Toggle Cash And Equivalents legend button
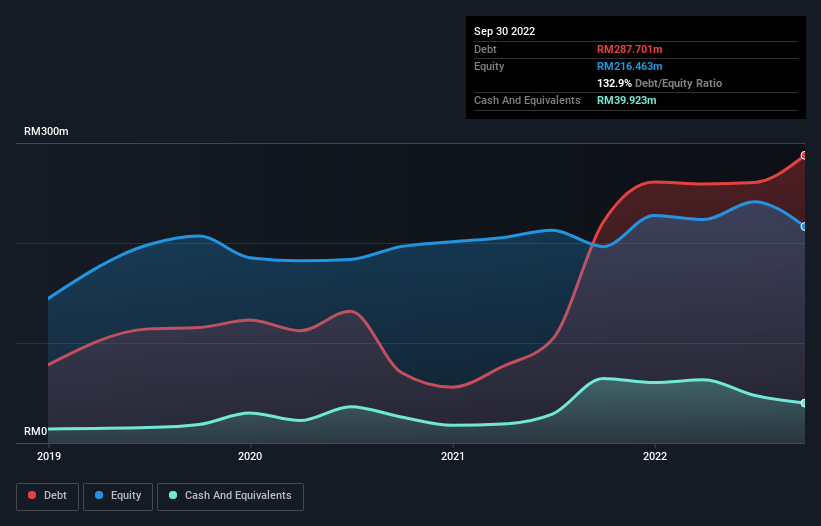 [x=230, y=496]
